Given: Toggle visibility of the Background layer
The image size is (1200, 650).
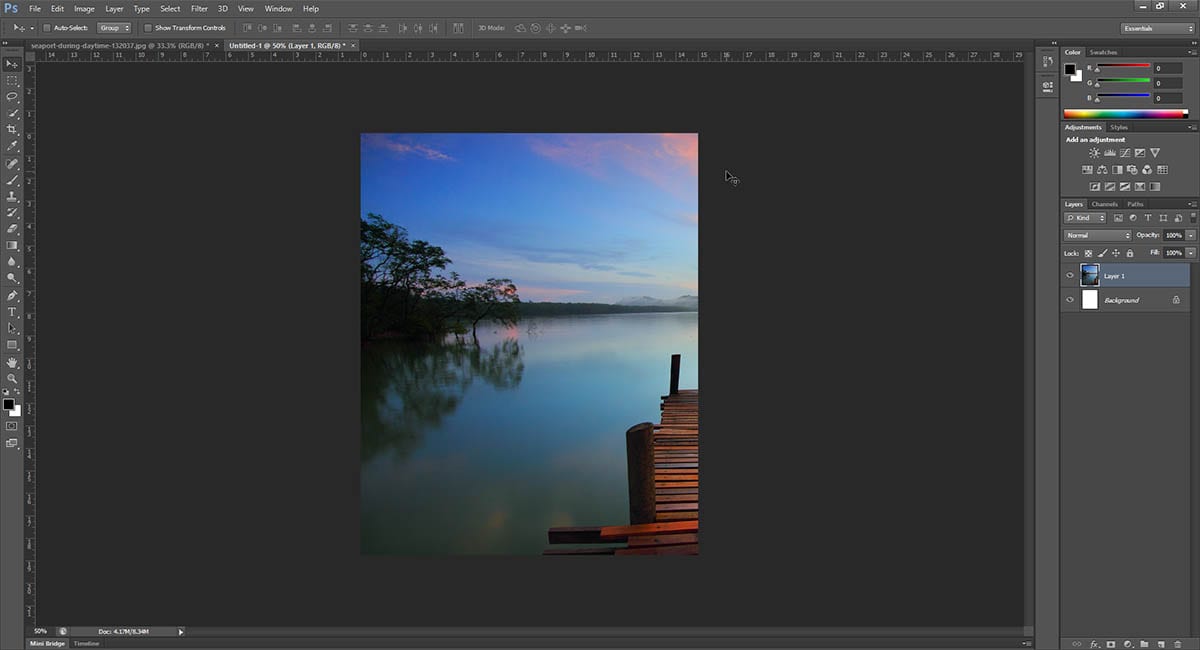Looking at the screenshot, I should (x=1070, y=300).
